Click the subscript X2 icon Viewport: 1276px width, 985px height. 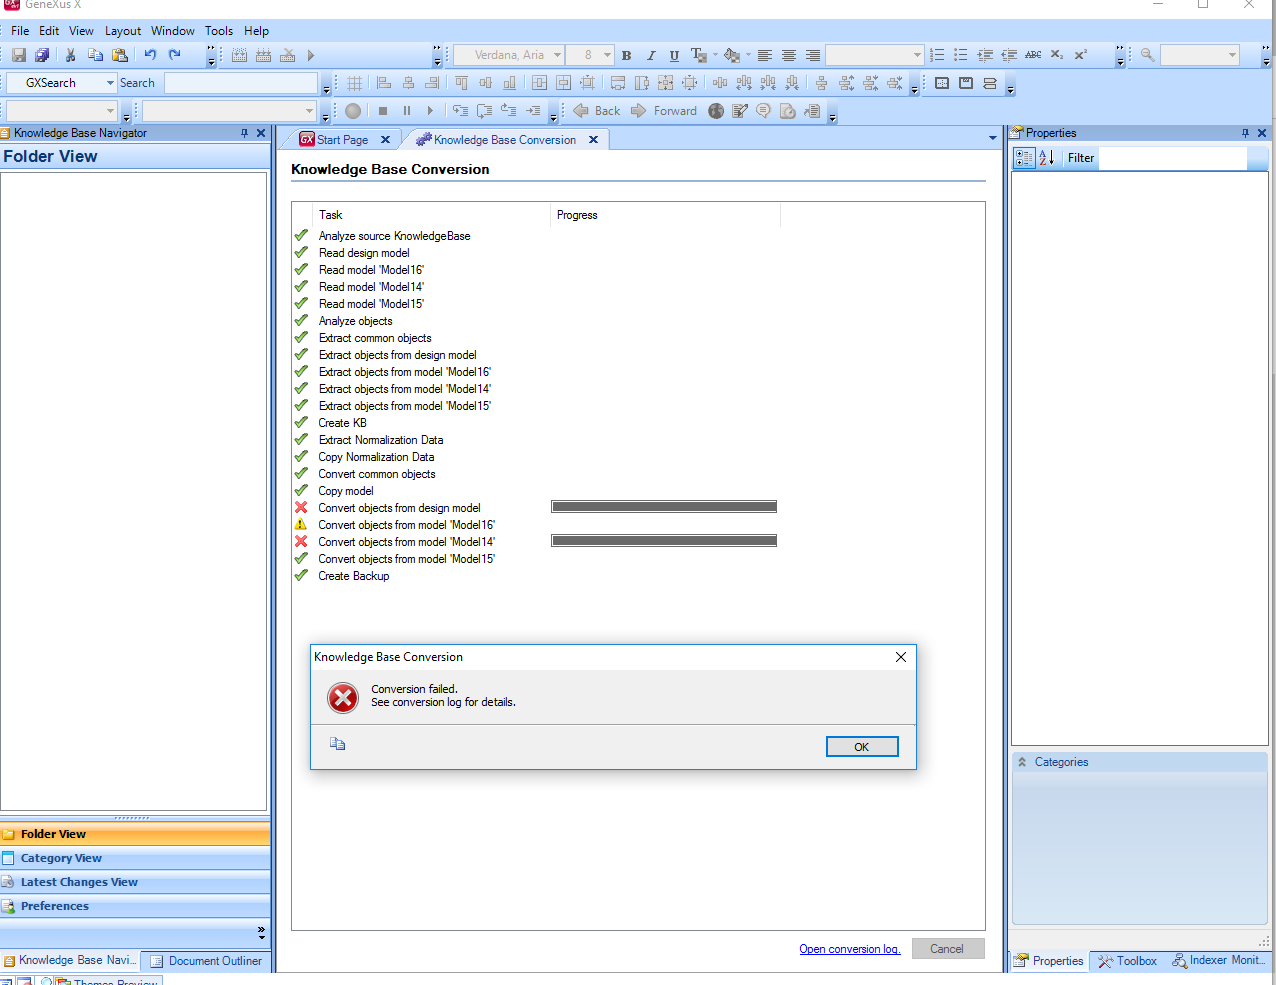coord(1057,55)
